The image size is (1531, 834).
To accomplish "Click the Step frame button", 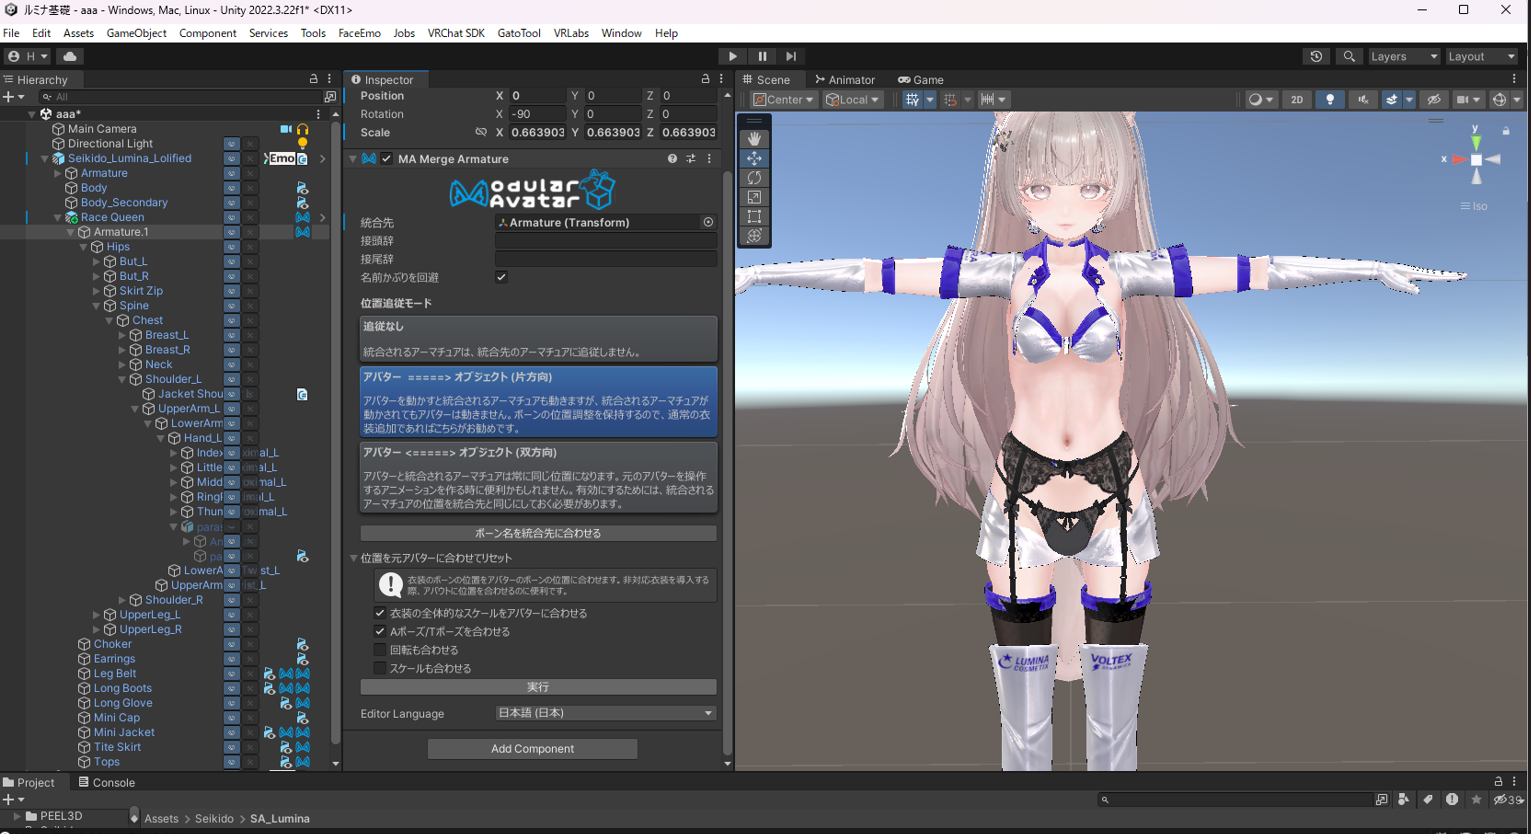I will coord(791,57).
